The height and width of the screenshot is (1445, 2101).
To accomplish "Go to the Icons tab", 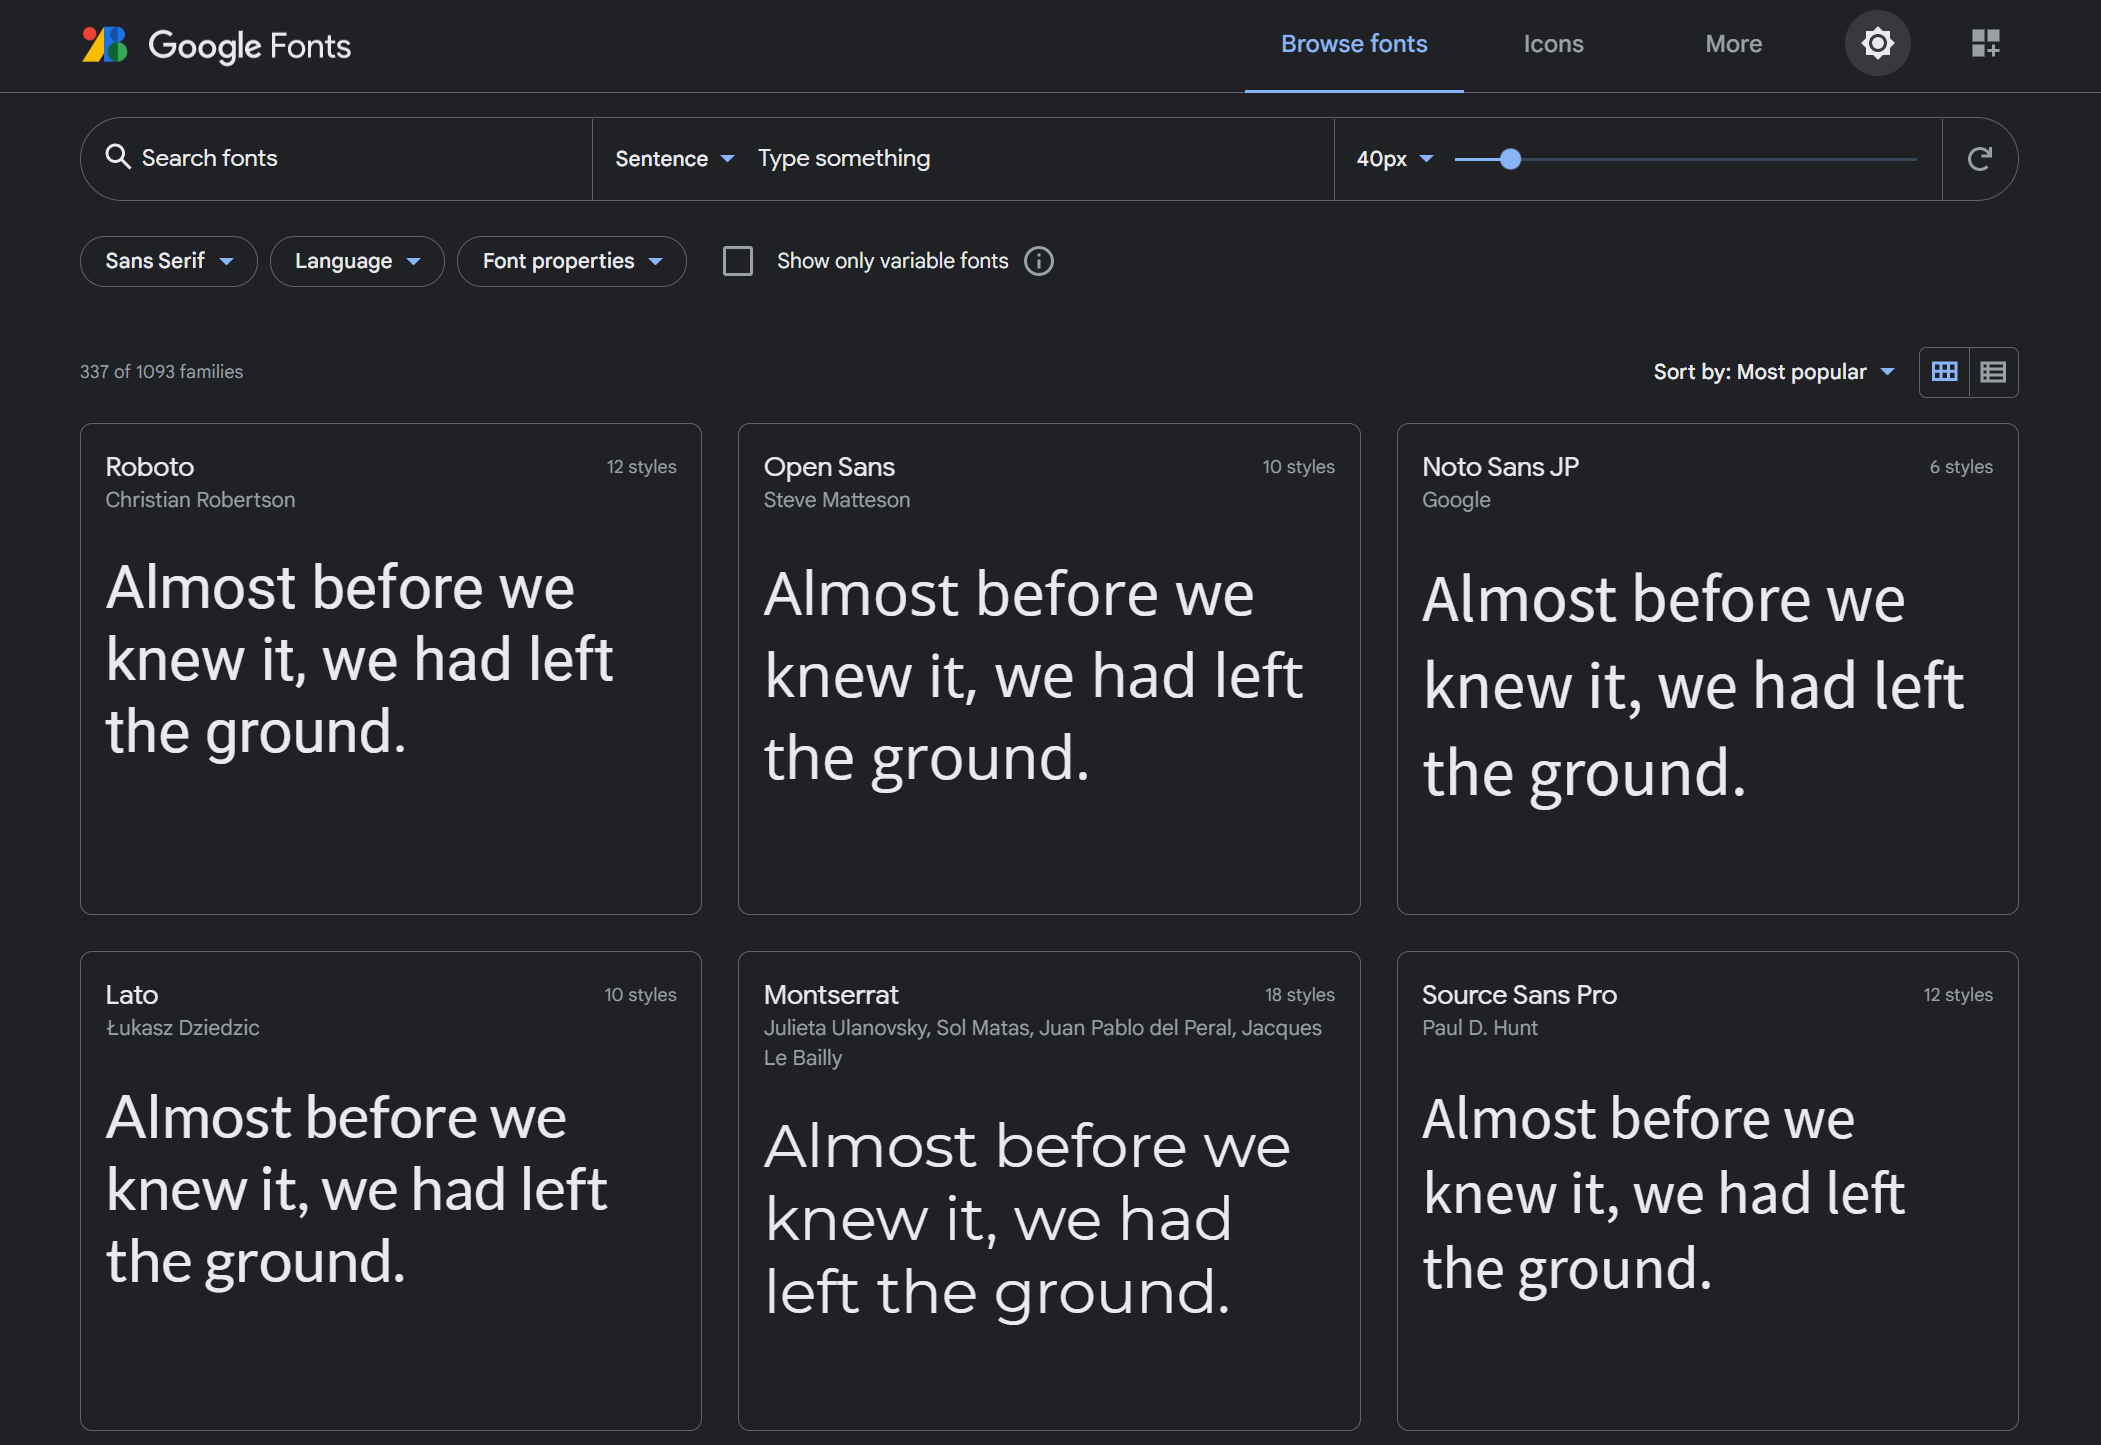I will pyautogui.click(x=1553, y=45).
